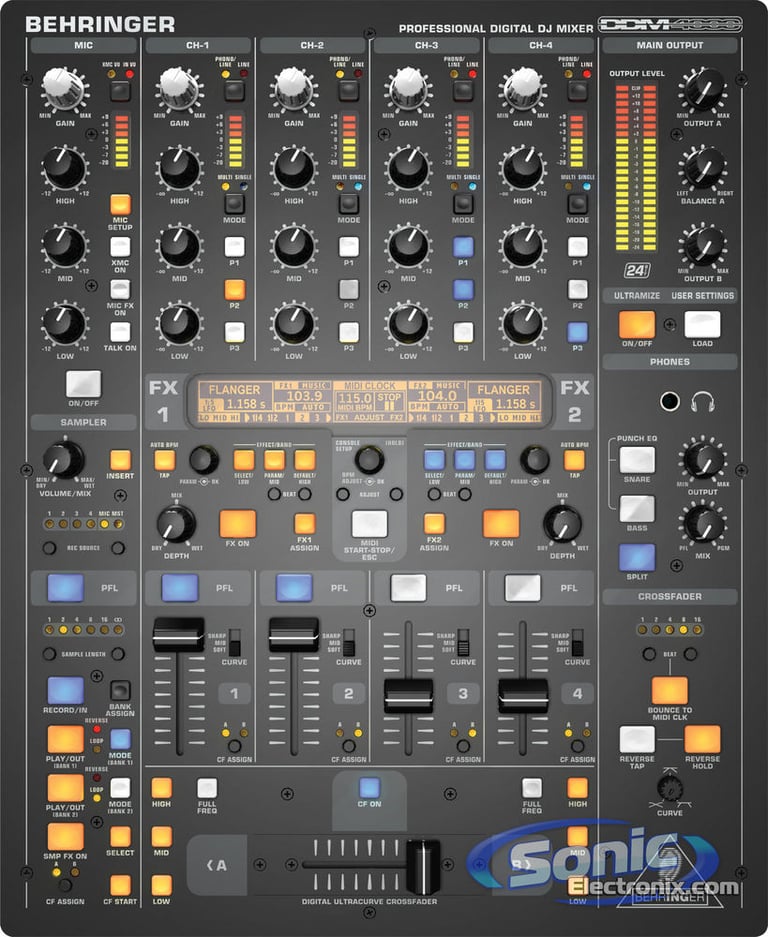Click the BALANCE A knob

pos(703,169)
